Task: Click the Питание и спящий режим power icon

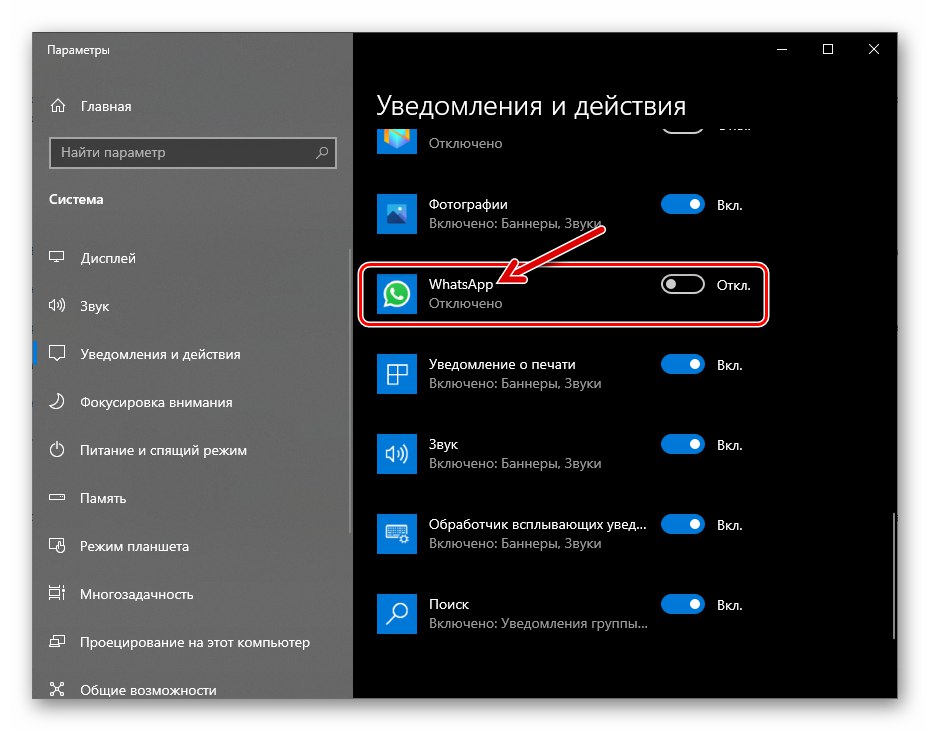Action: [57, 450]
